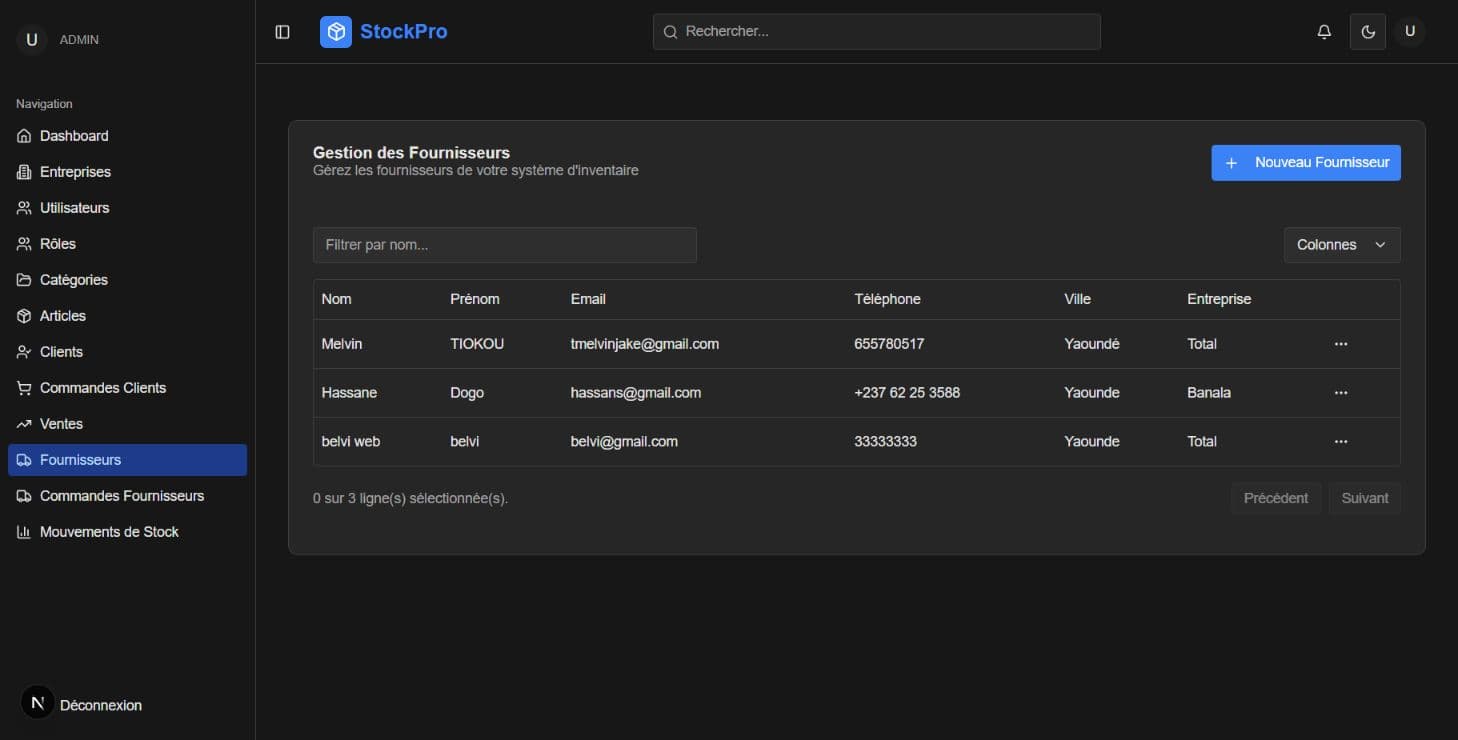
Task: Toggle the sidebar panel icon
Action: (282, 32)
